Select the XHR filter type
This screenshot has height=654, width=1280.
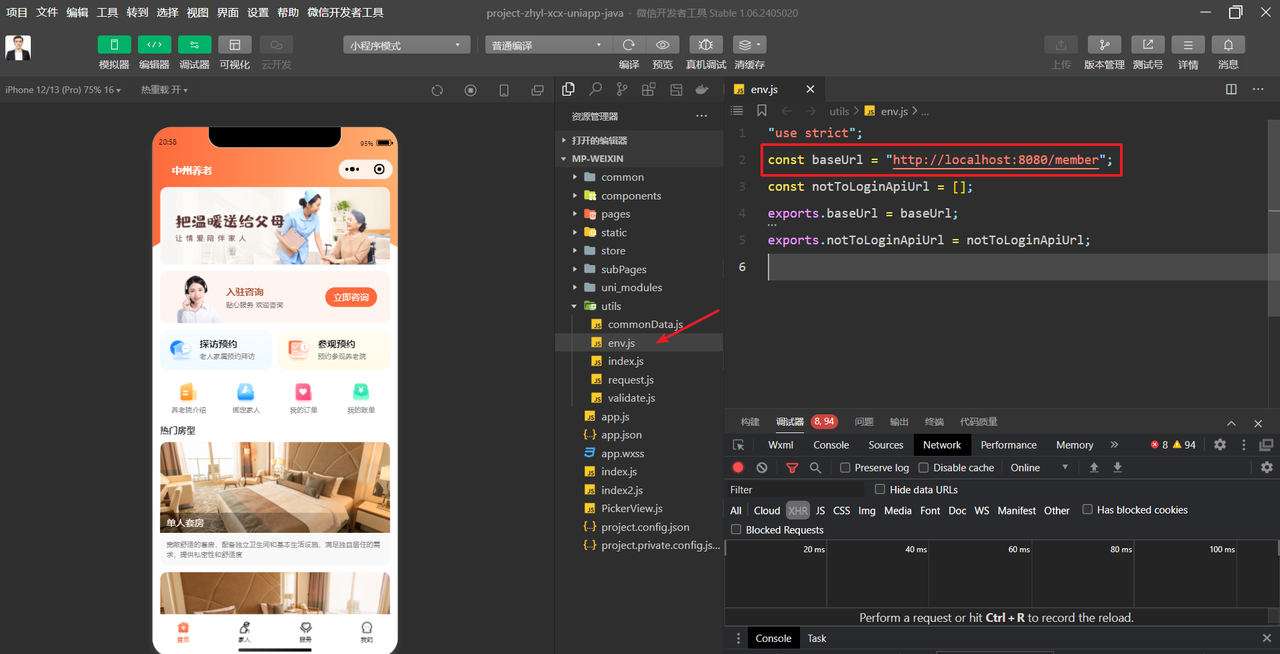click(797, 510)
